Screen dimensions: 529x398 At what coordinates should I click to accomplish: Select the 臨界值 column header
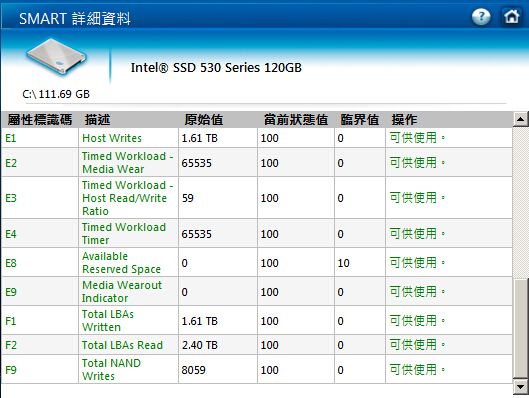[360, 119]
